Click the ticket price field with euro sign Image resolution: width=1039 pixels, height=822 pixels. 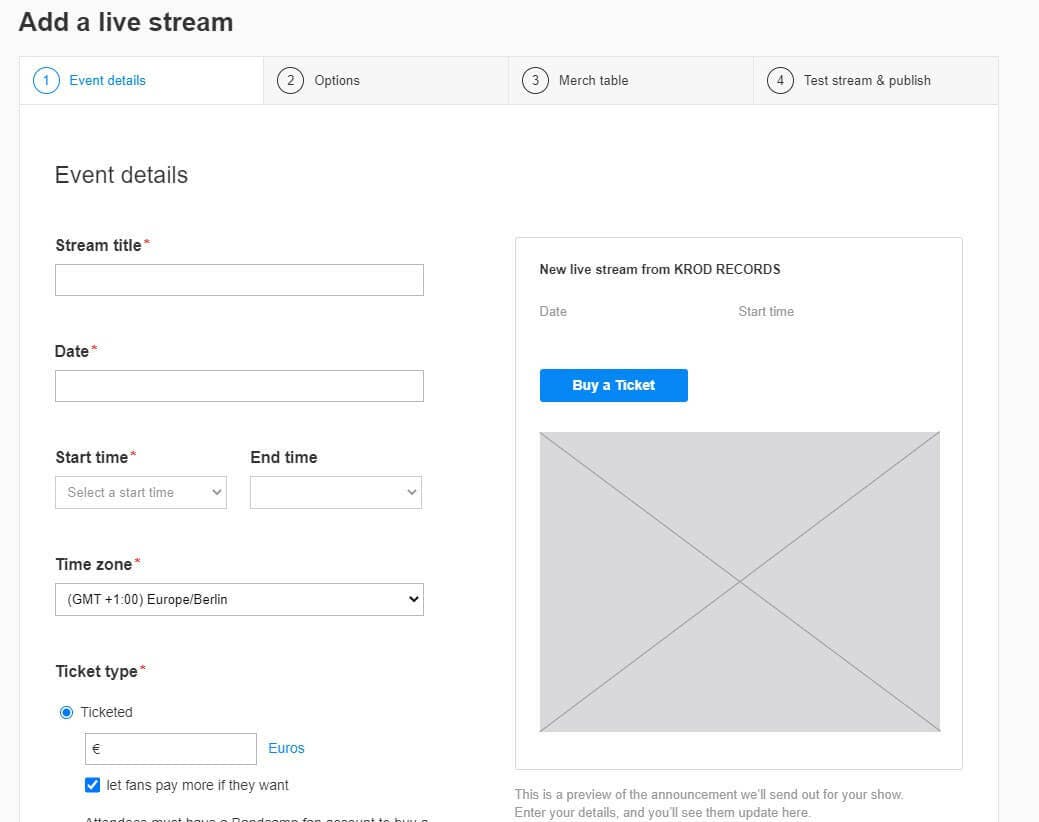coord(170,748)
